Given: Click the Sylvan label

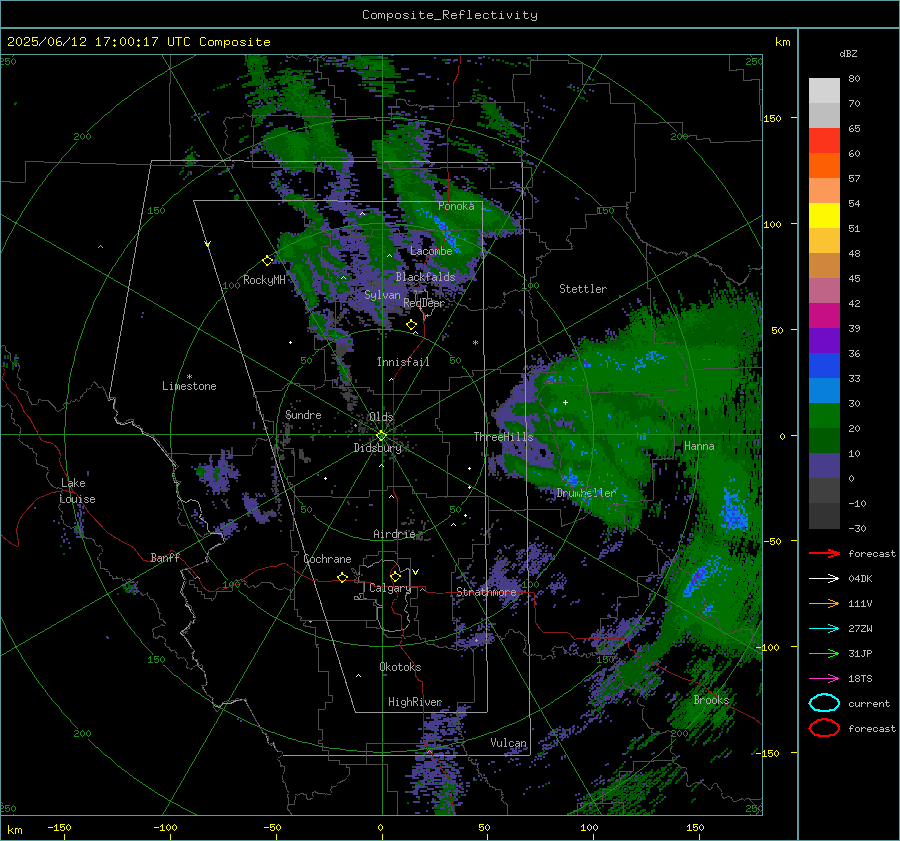Looking at the screenshot, I should [x=382, y=295].
